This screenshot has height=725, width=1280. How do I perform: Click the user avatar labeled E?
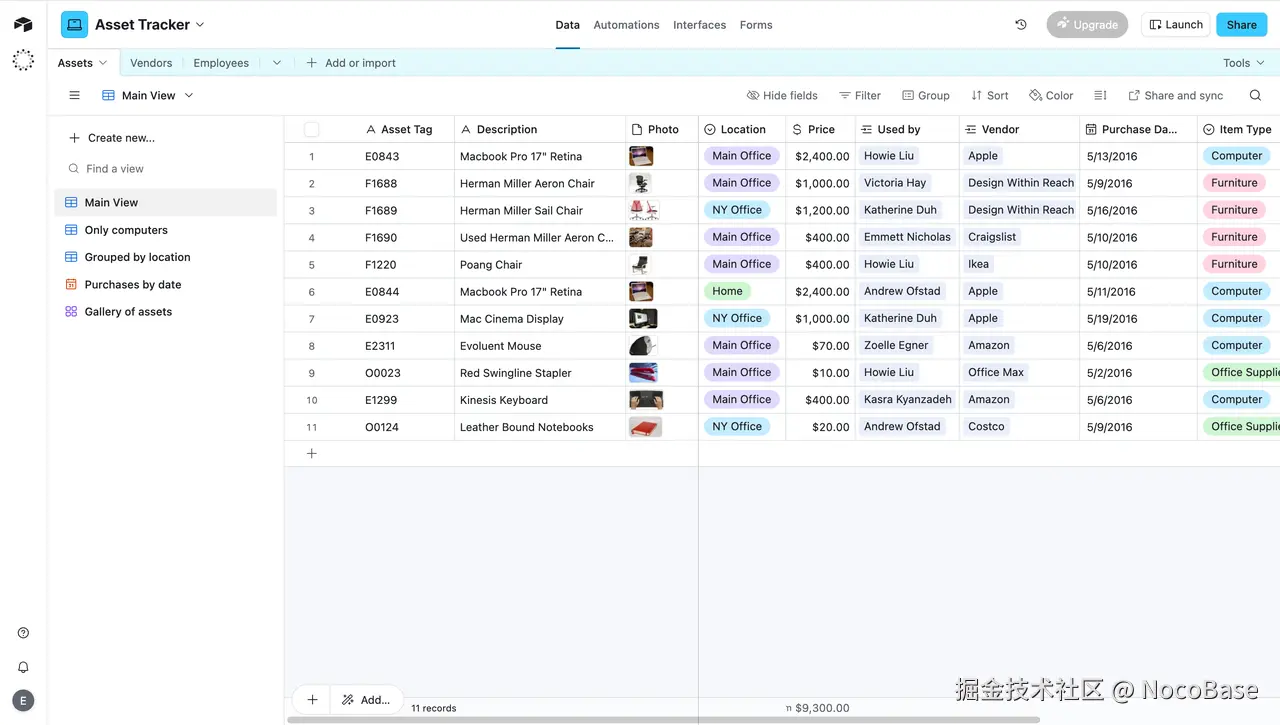tap(23, 701)
